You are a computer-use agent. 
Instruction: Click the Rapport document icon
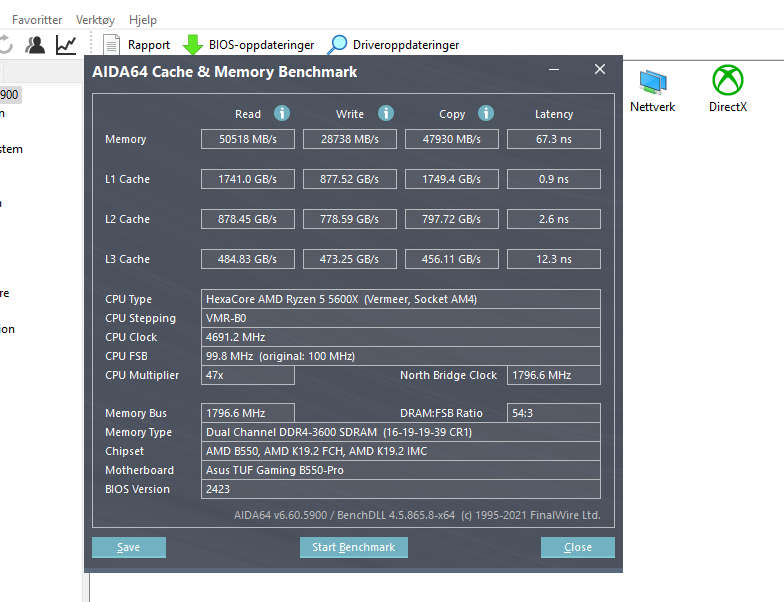click(111, 44)
